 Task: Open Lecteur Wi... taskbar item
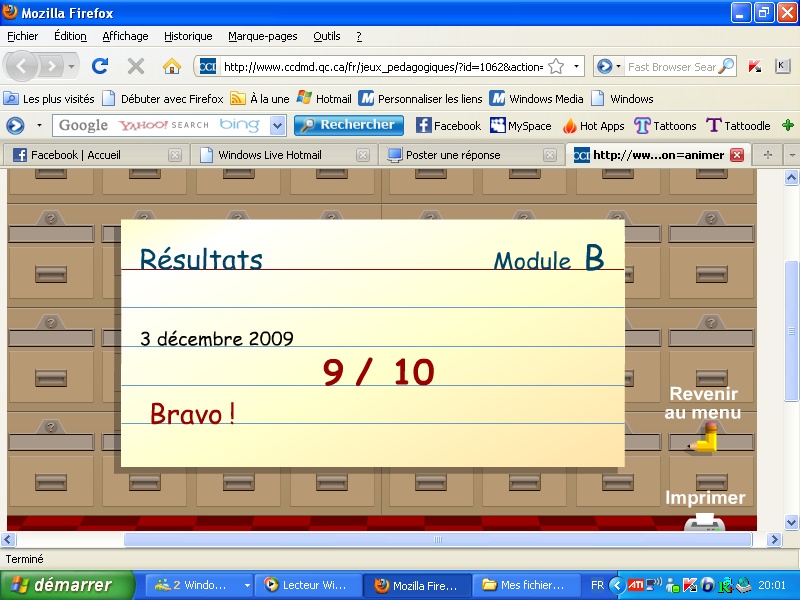coord(308,585)
